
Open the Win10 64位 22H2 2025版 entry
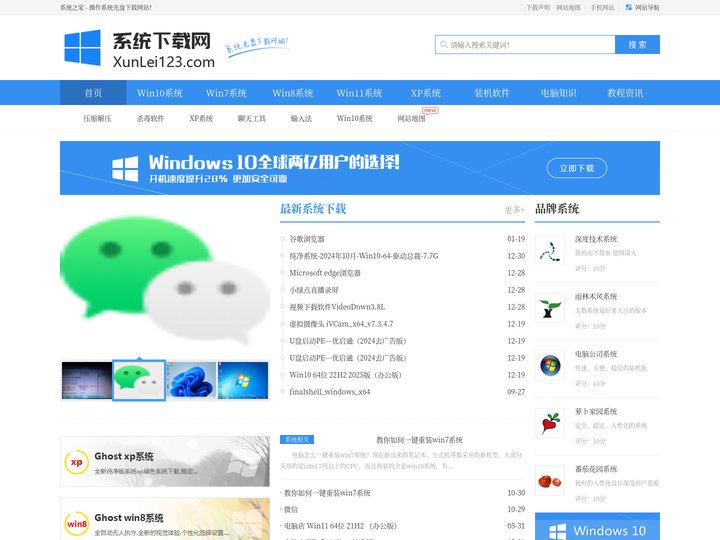345,375
